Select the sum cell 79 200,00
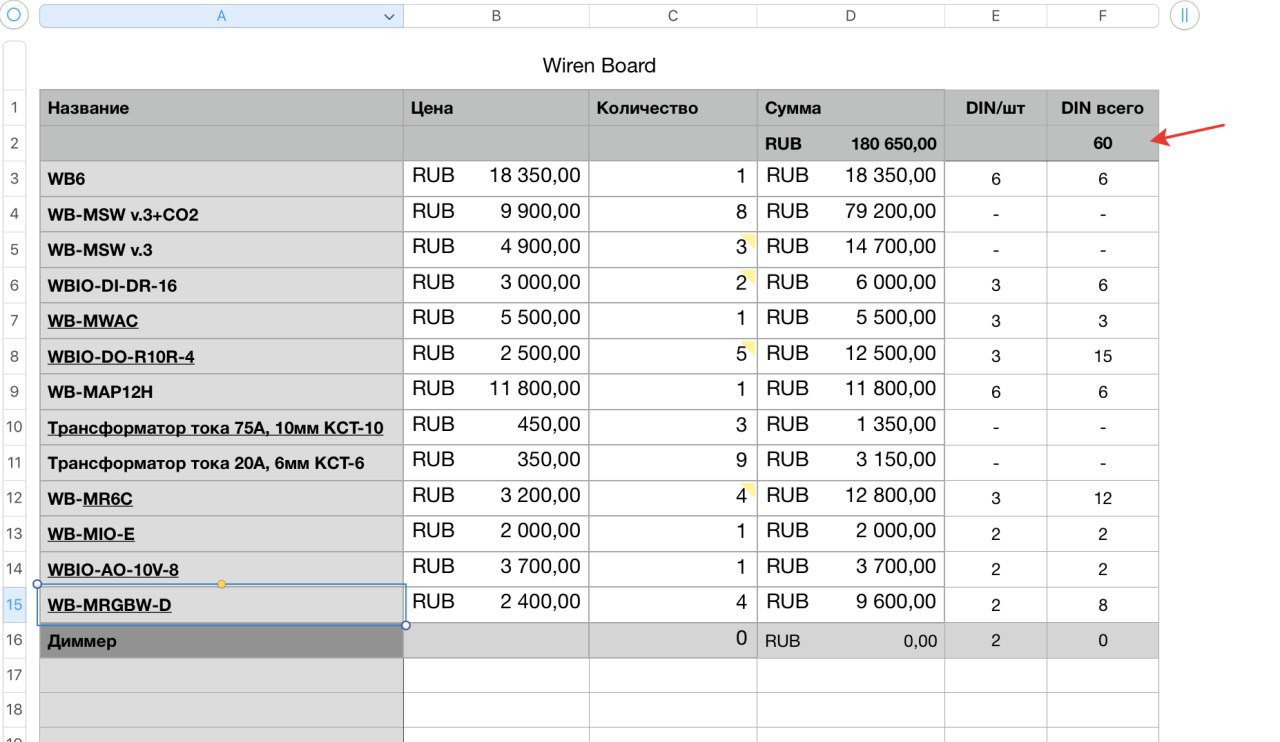1280x742 pixels. point(850,214)
